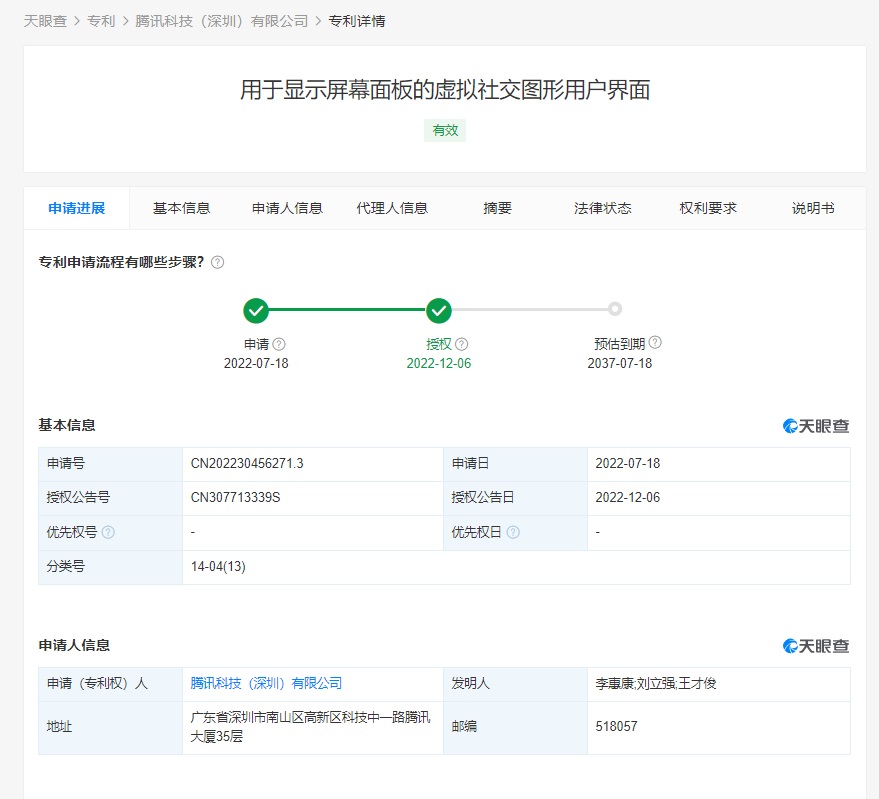Click green checkmark on the 申请 step
Image resolution: width=879 pixels, height=799 pixels.
(256, 310)
